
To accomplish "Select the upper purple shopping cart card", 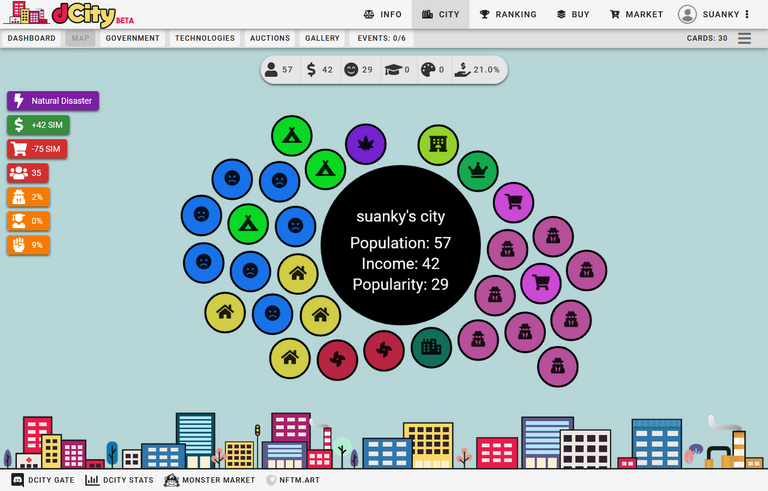I will (x=514, y=202).
